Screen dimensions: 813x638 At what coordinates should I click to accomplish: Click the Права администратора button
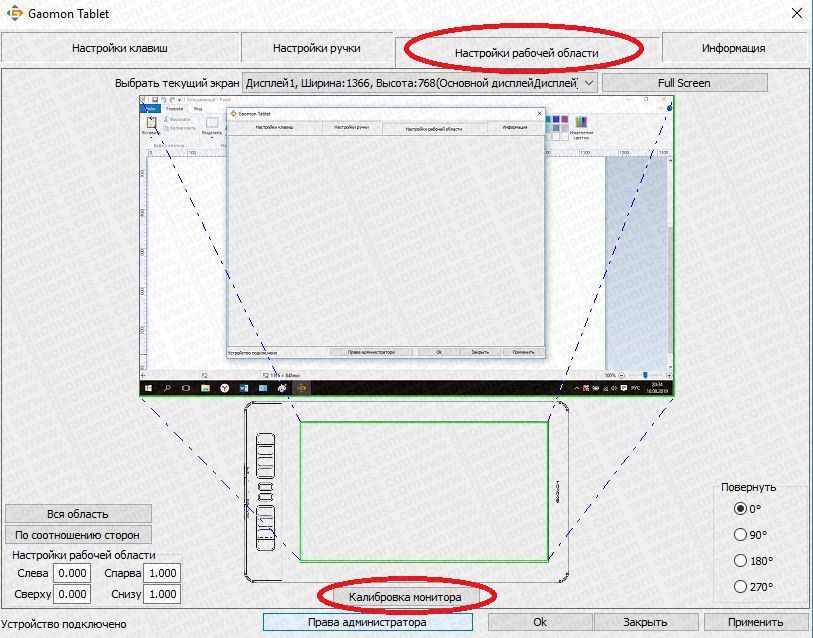tap(368, 622)
